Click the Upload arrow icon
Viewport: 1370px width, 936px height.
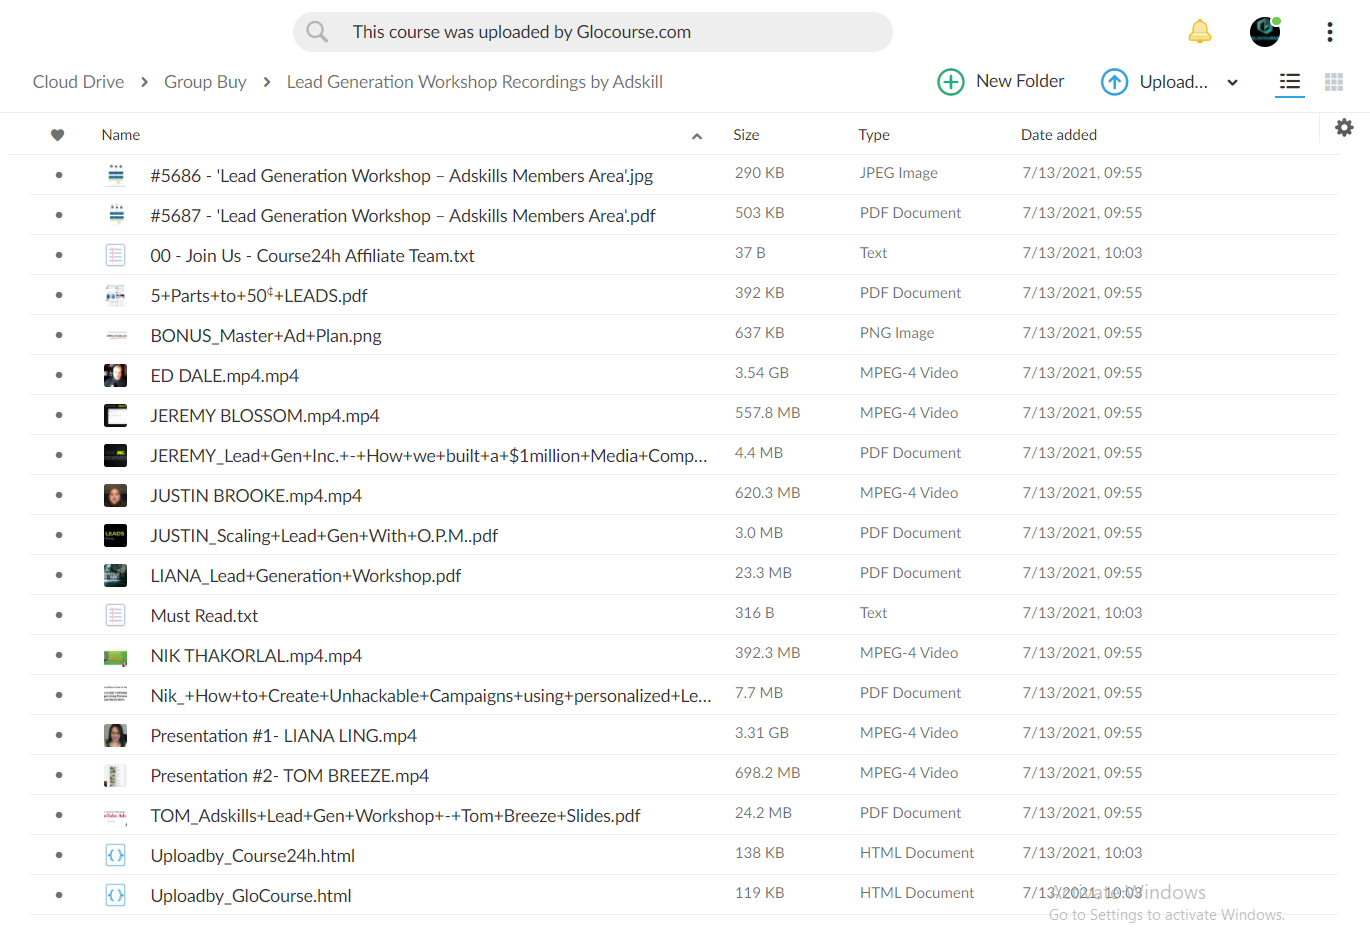pos(1114,82)
